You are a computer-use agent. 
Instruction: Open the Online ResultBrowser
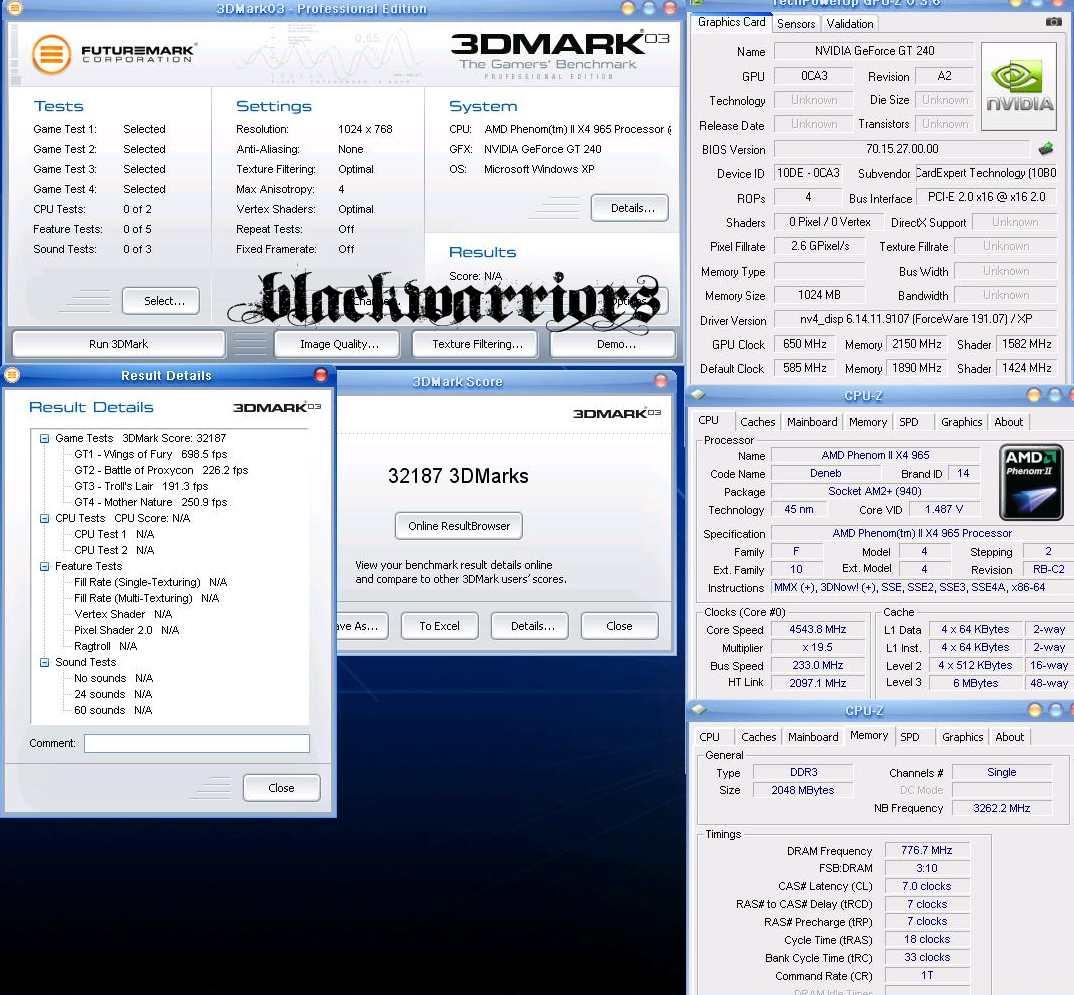[458, 526]
